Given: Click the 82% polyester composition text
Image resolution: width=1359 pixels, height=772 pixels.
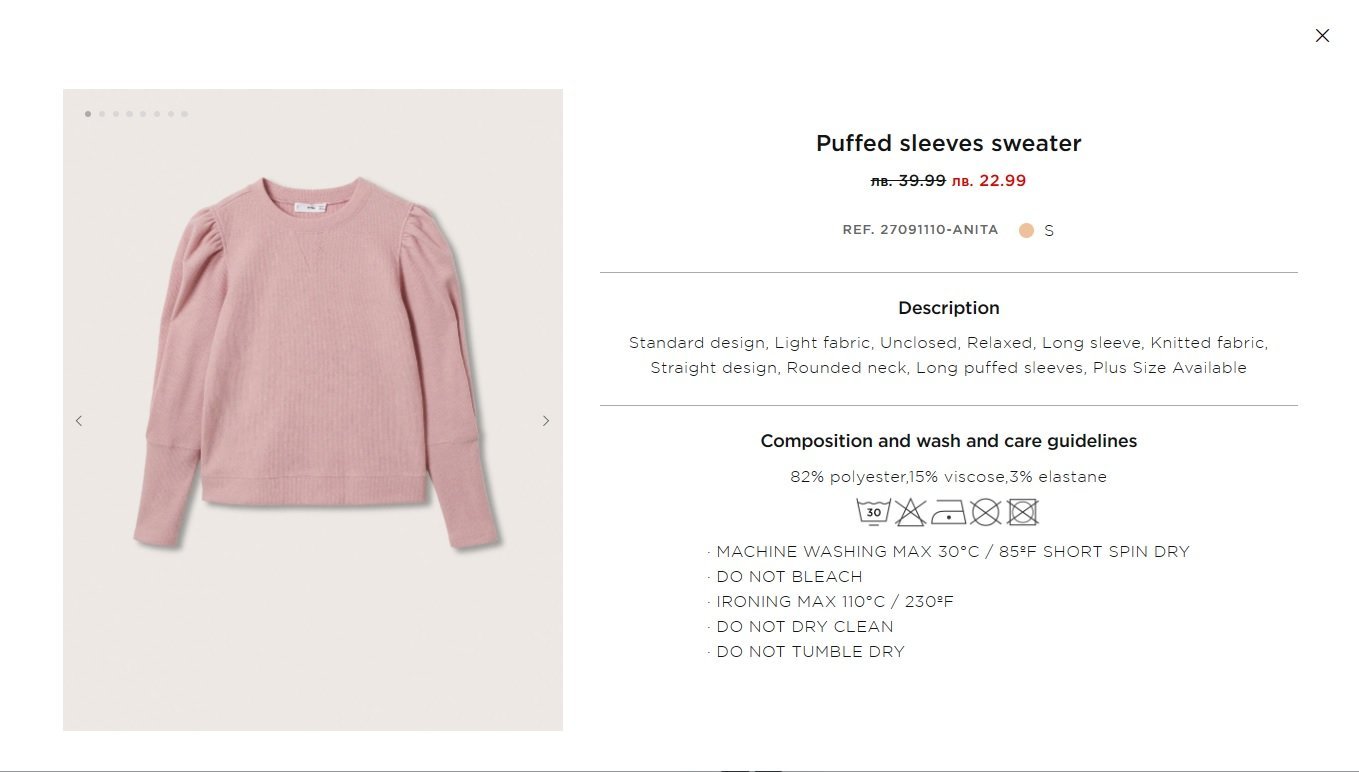Looking at the screenshot, I should pos(948,477).
